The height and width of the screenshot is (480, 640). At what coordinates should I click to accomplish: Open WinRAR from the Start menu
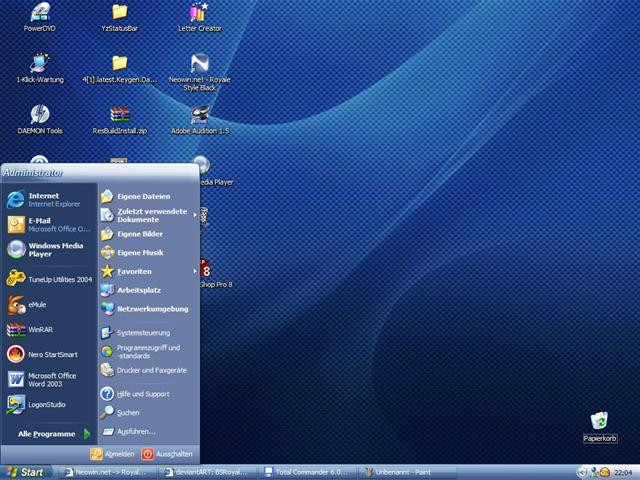point(49,330)
